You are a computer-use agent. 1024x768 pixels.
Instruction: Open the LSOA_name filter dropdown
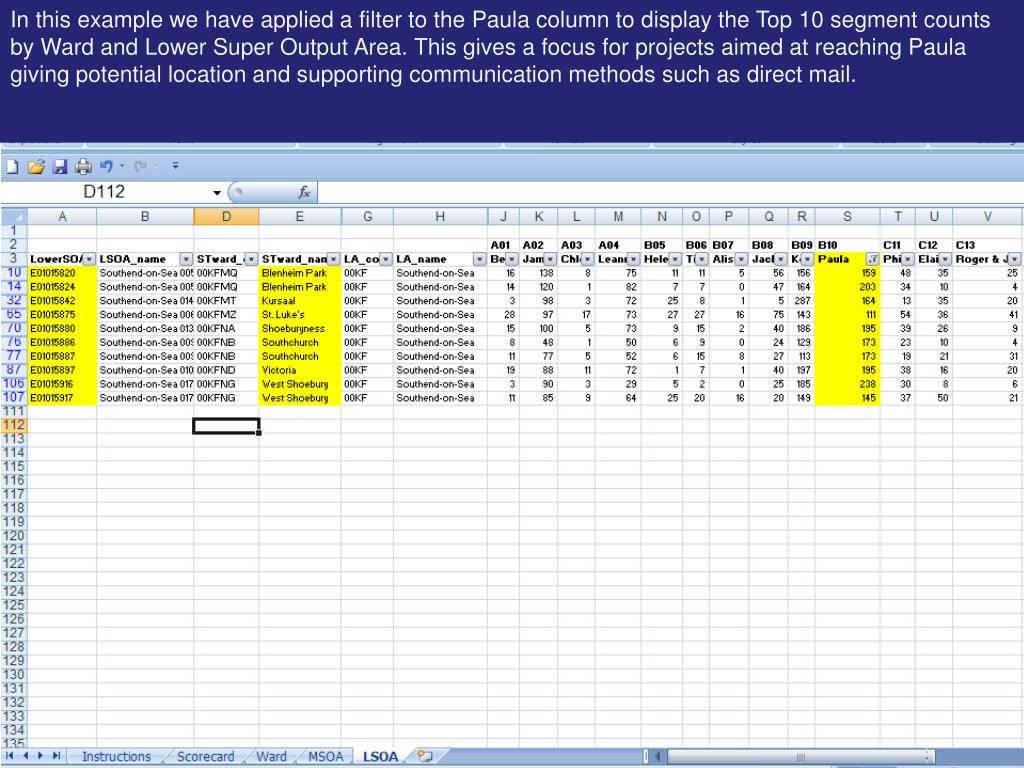tap(186, 259)
